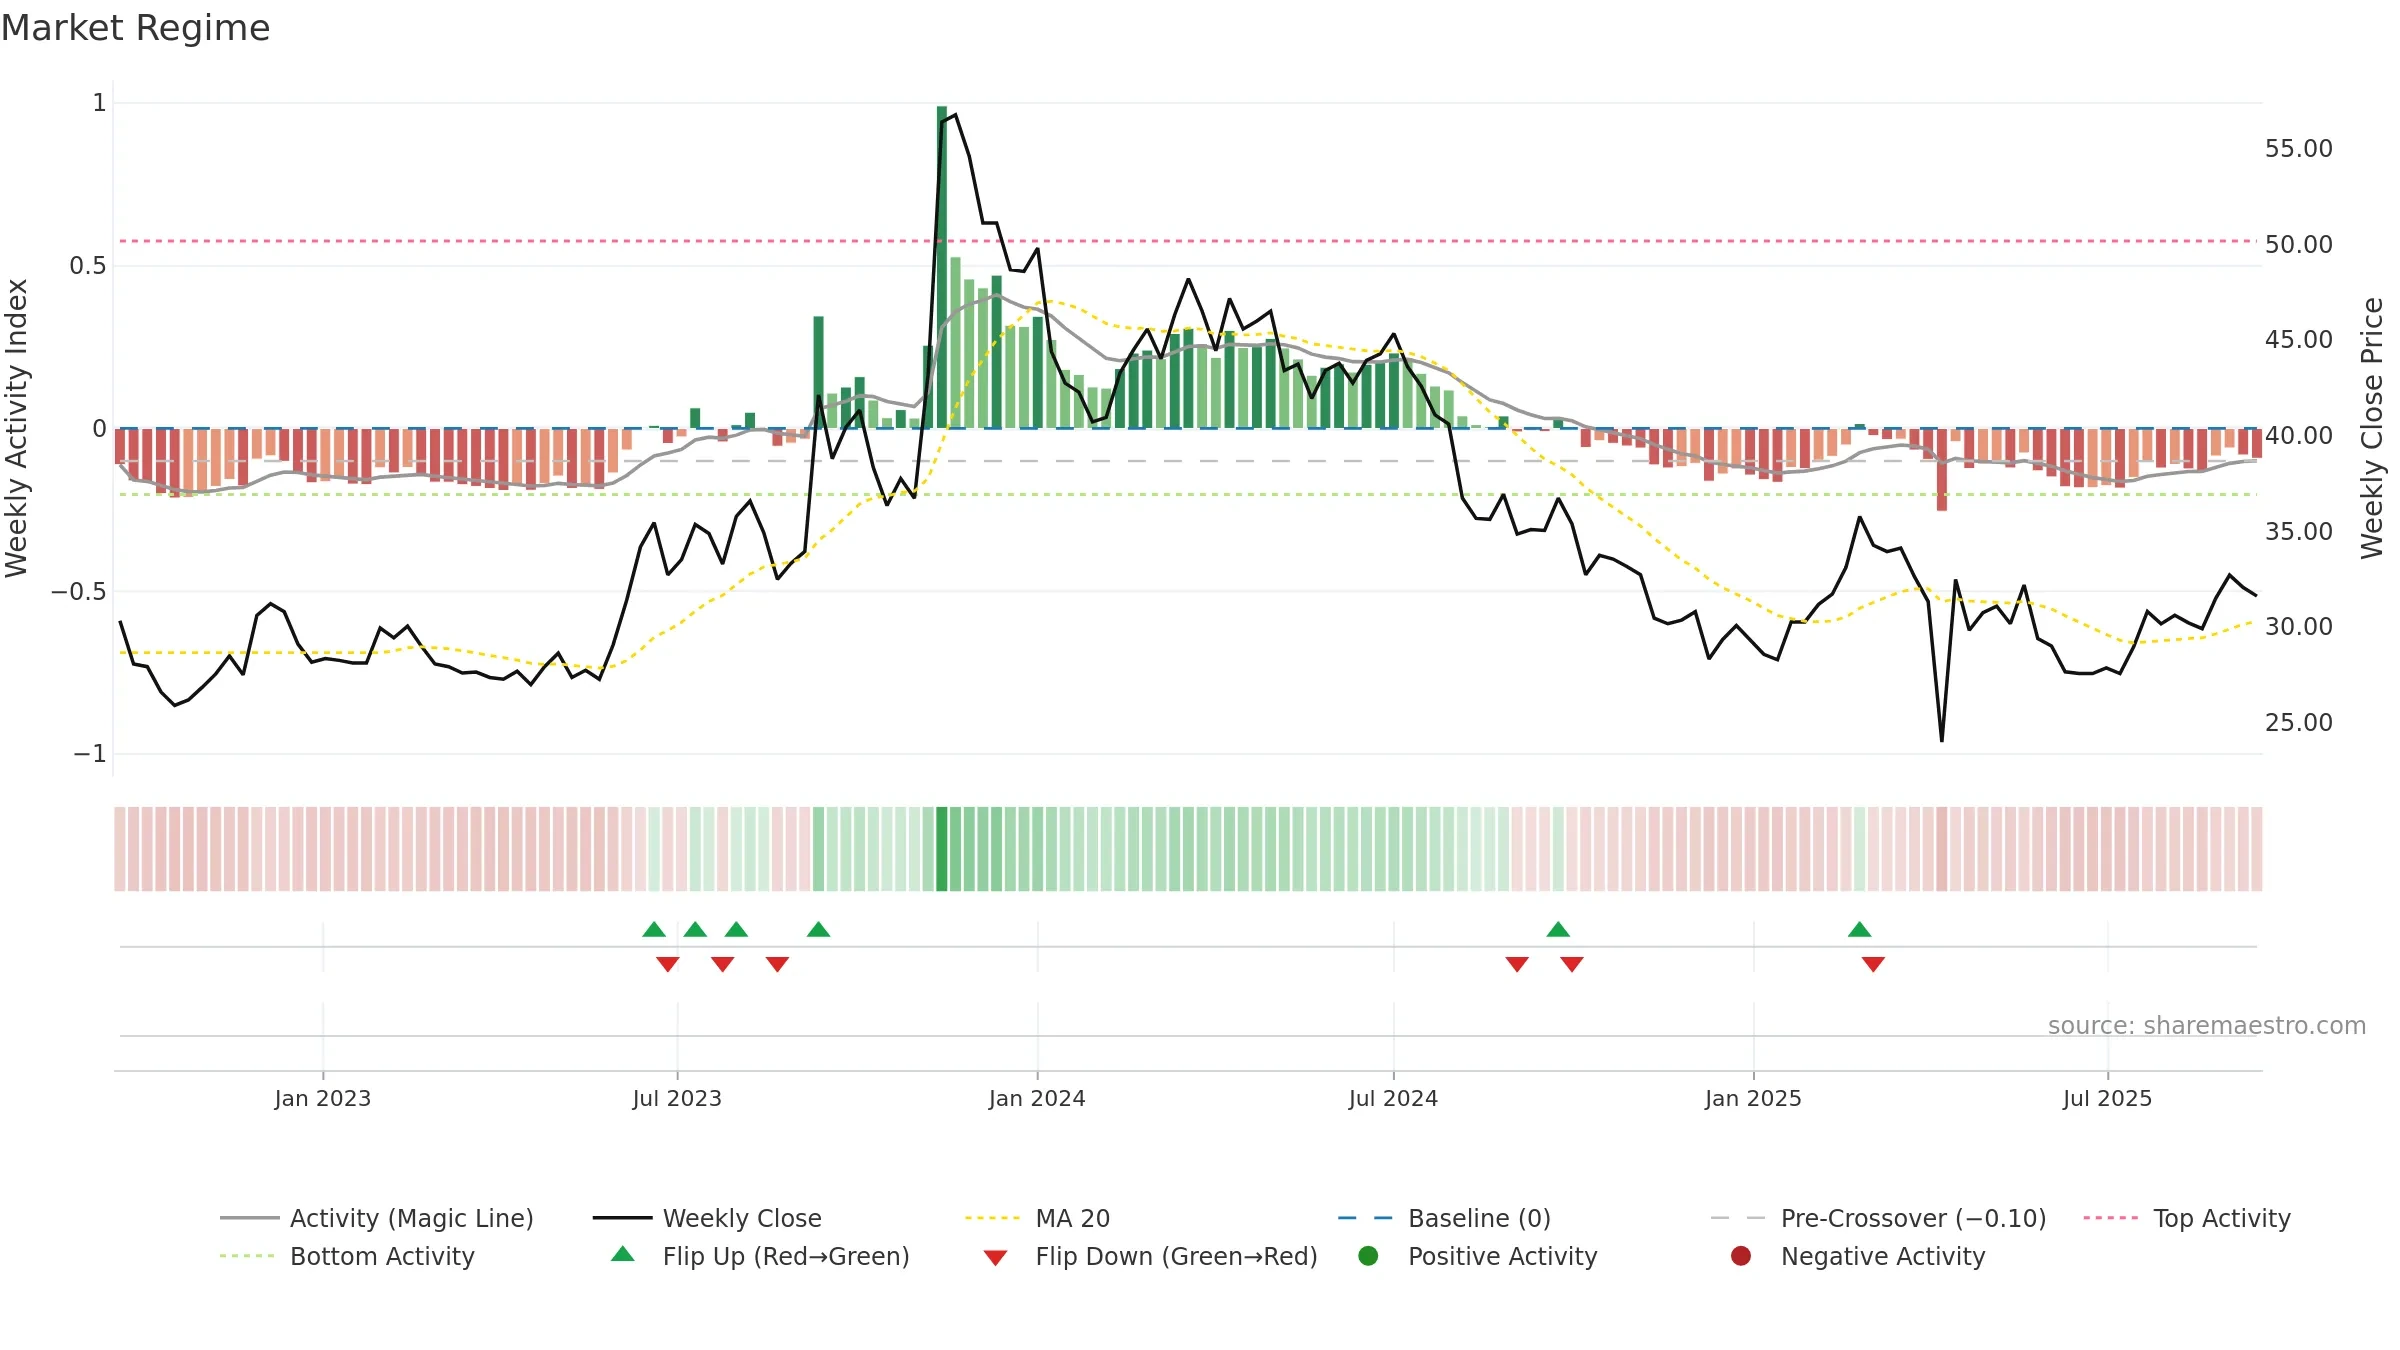Click the sharp price low on Weekly Close line in 2025
Viewport: 2400px width, 1350px height.
(1942, 740)
